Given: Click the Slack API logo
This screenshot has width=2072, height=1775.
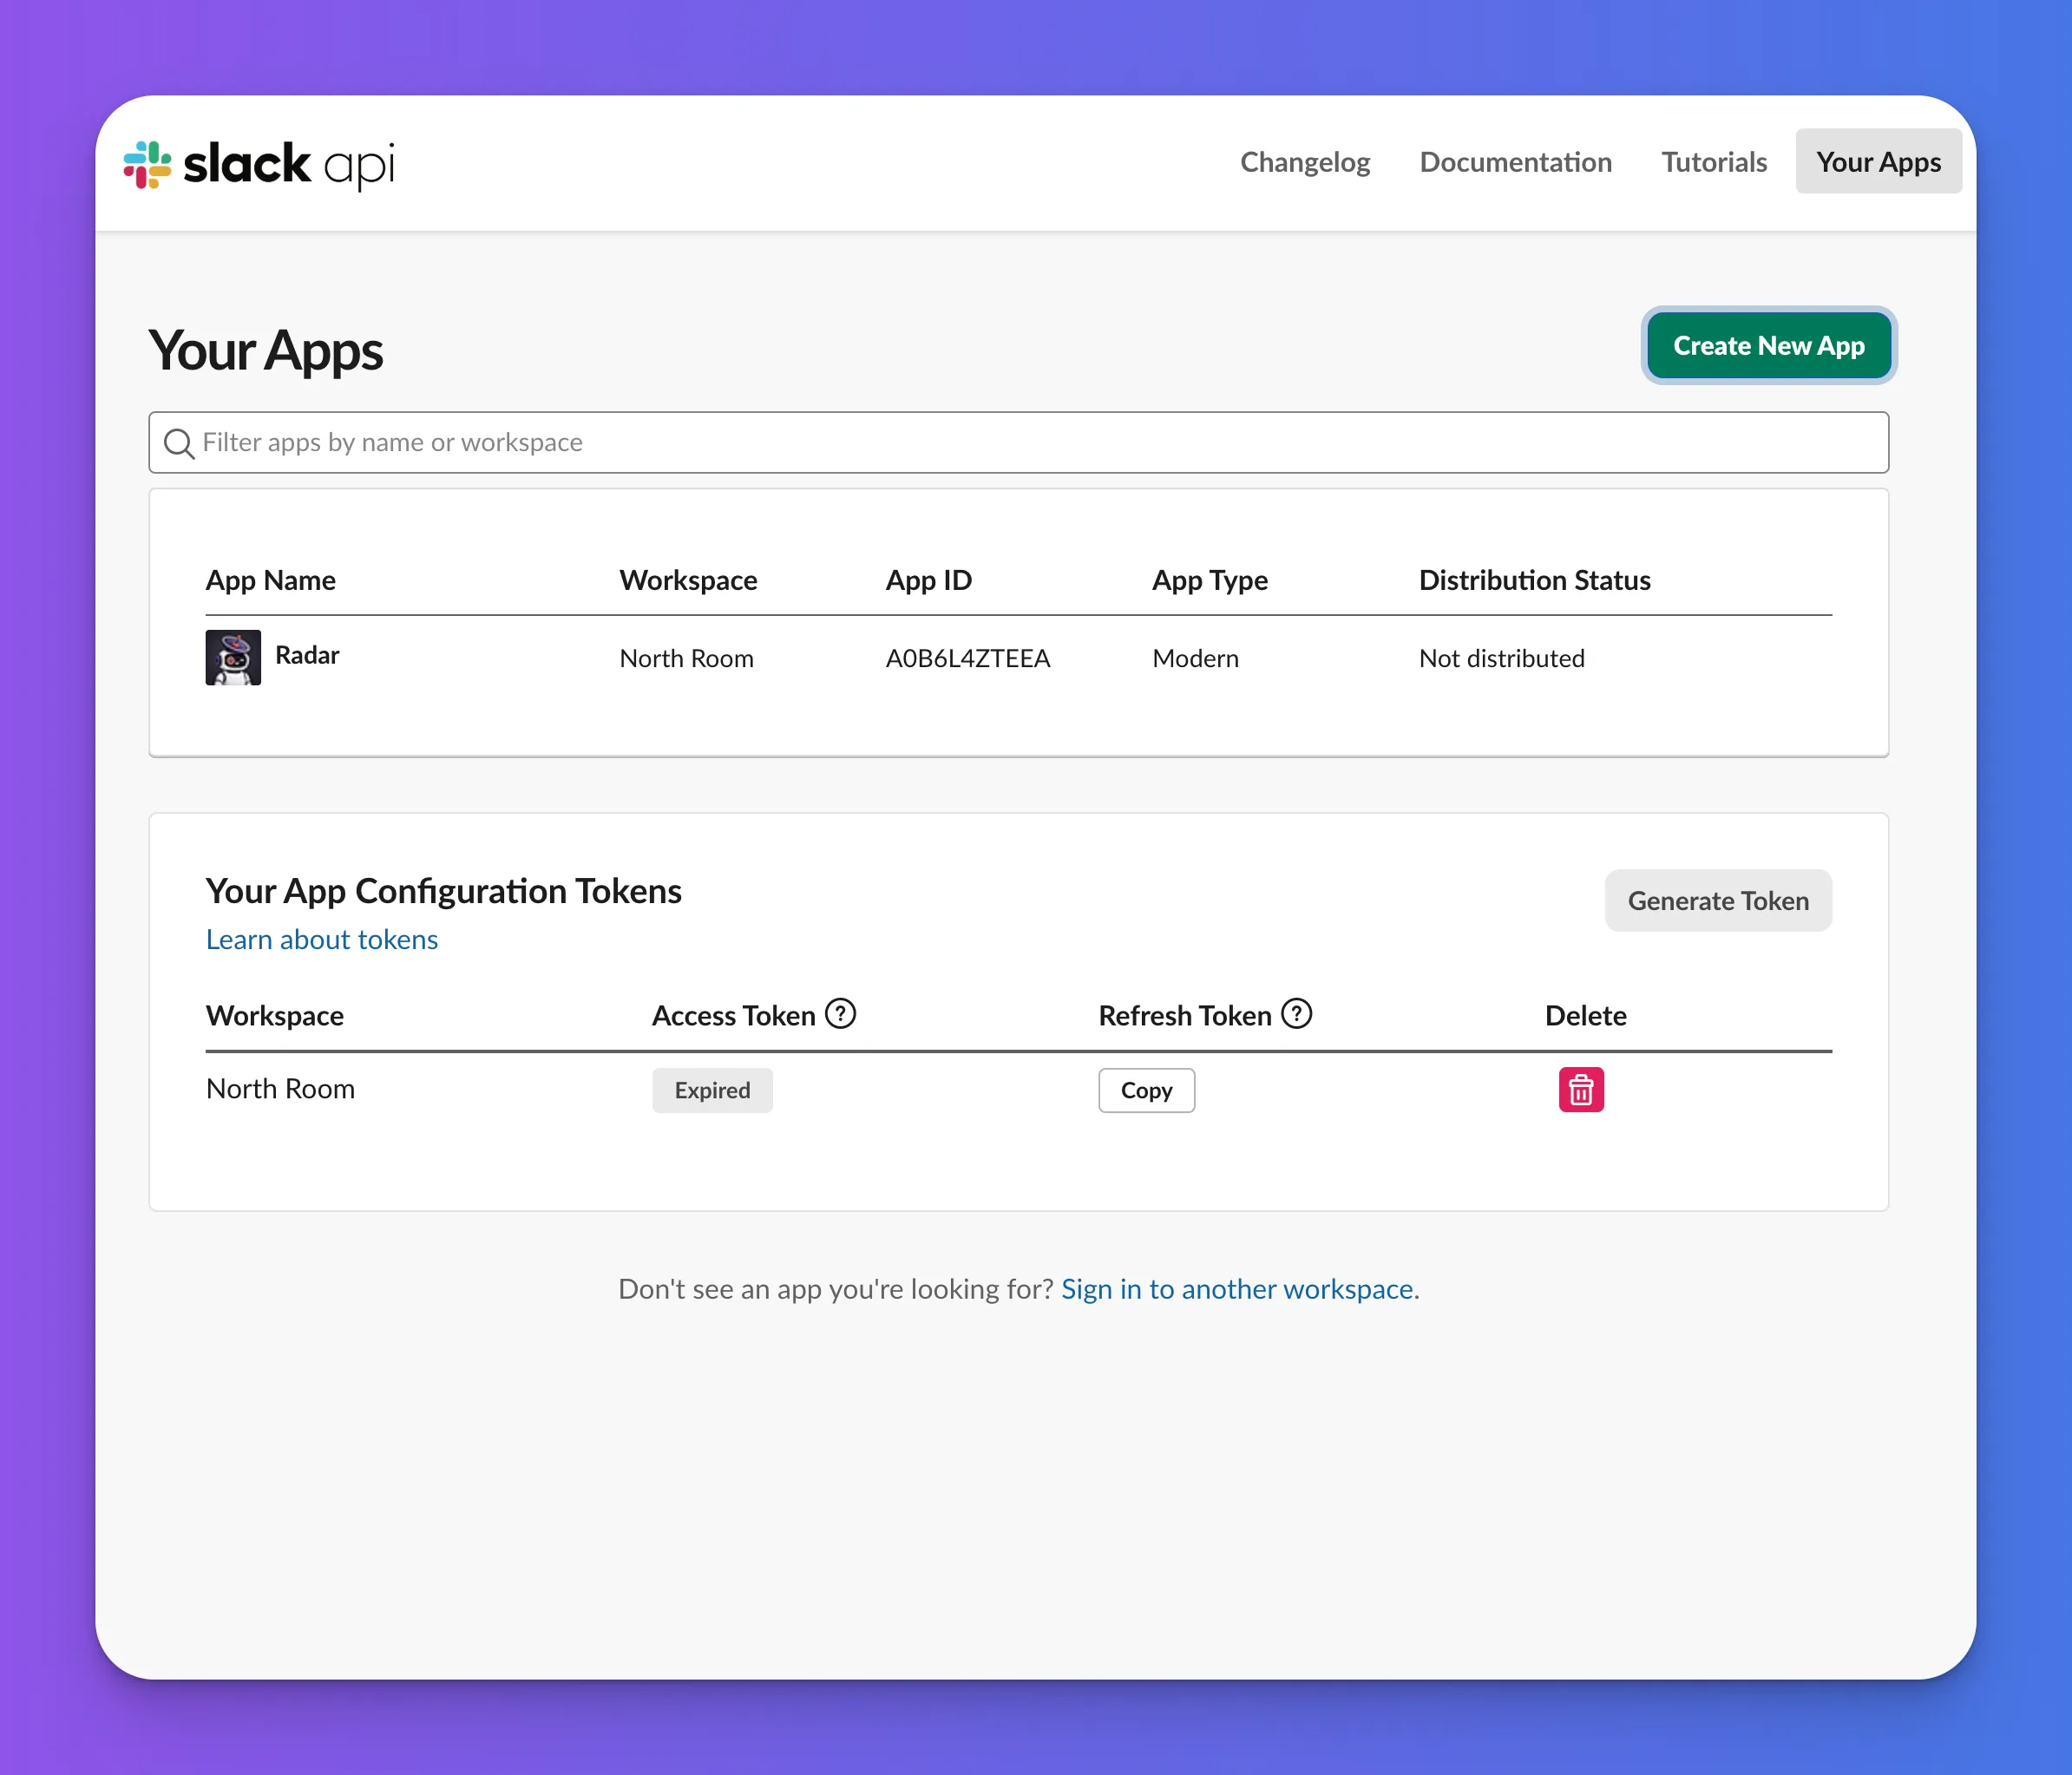Looking at the screenshot, I should tap(259, 164).
